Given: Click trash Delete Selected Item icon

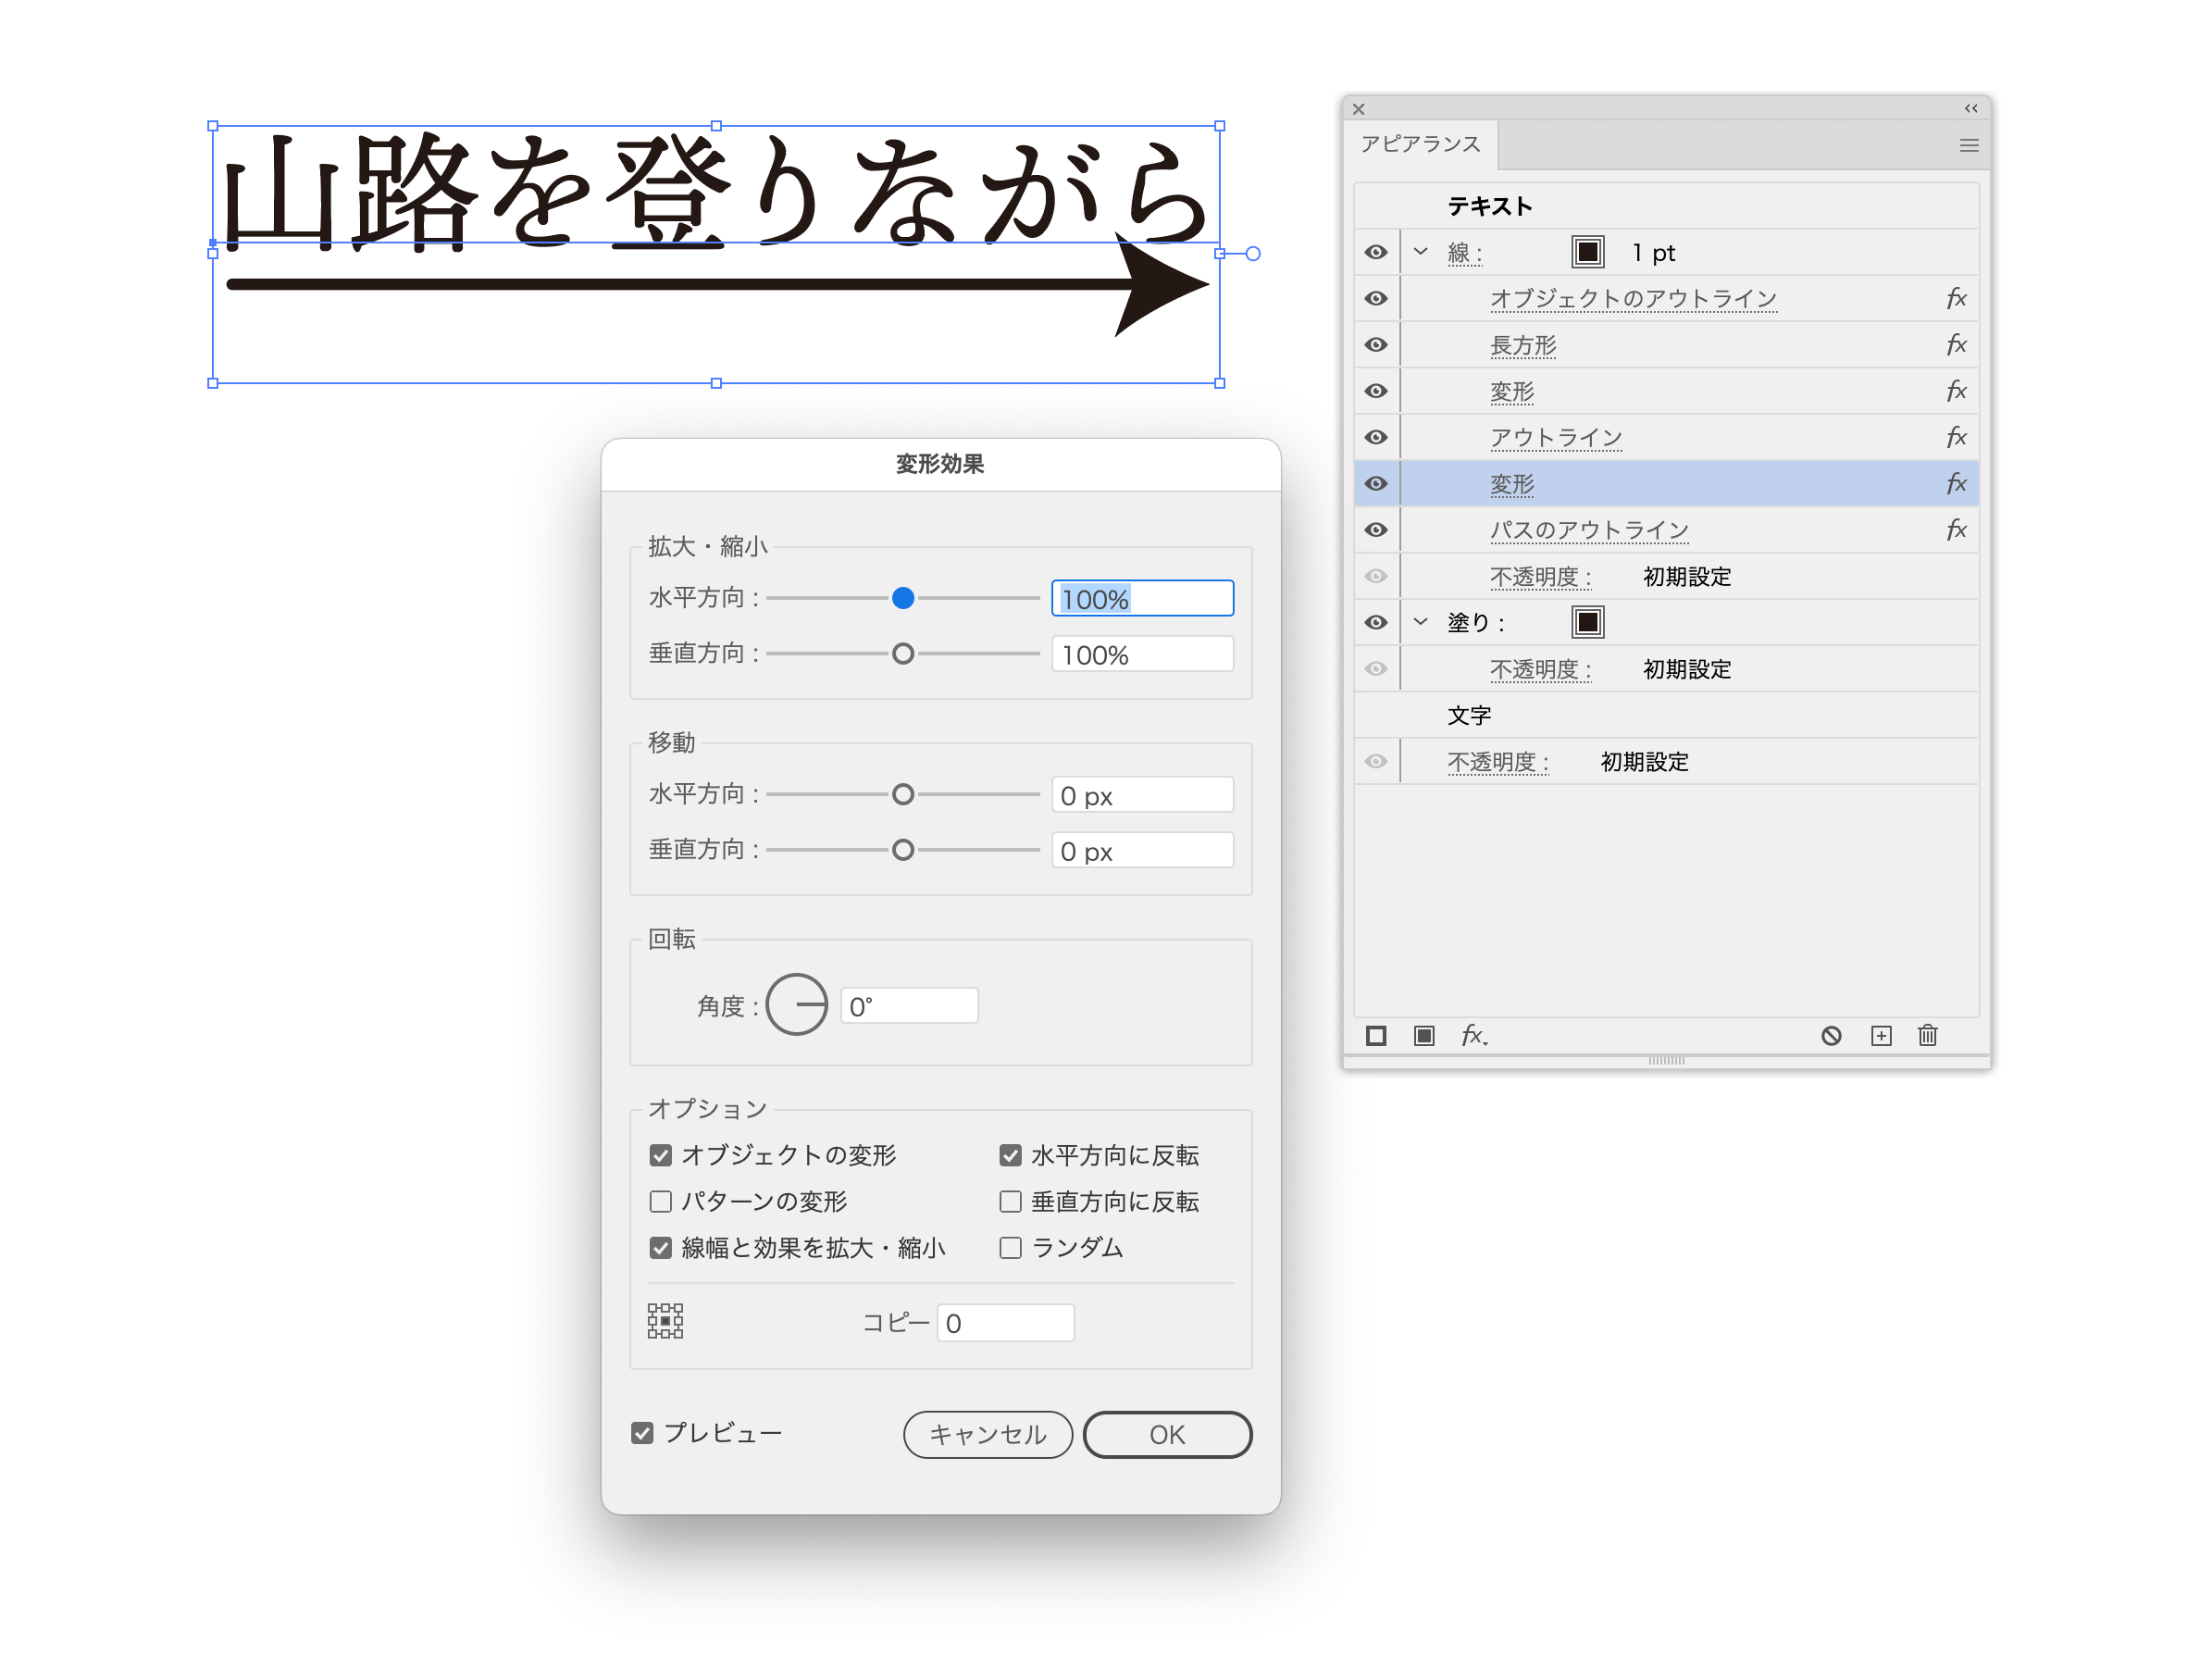Looking at the screenshot, I should coord(1928,1035).
